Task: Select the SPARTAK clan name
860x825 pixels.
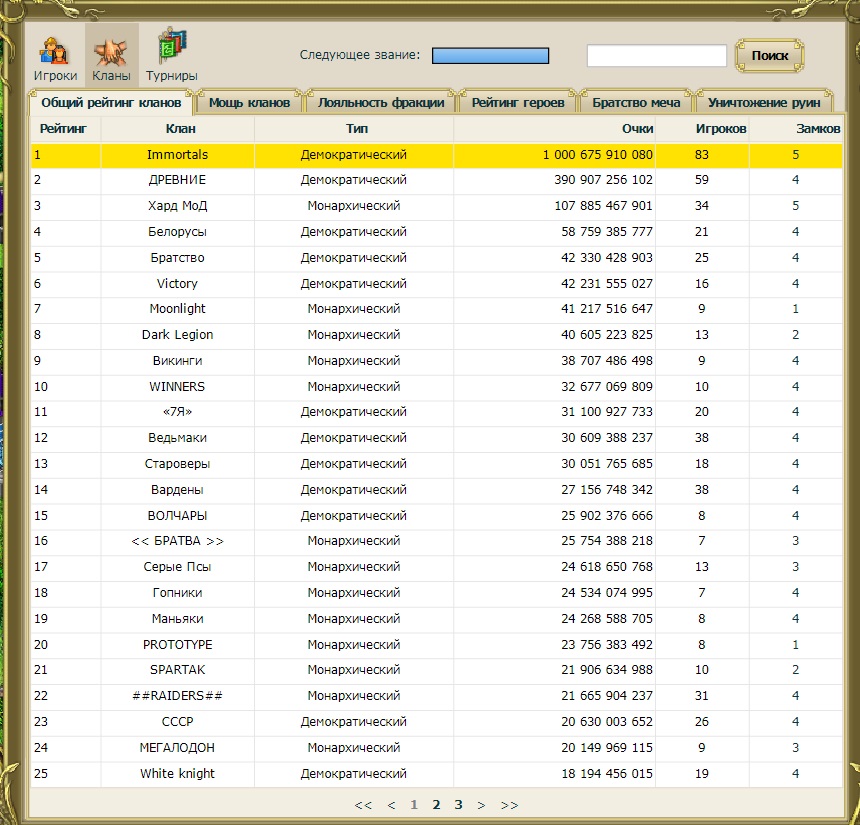Action: click(x=177, y=670)
